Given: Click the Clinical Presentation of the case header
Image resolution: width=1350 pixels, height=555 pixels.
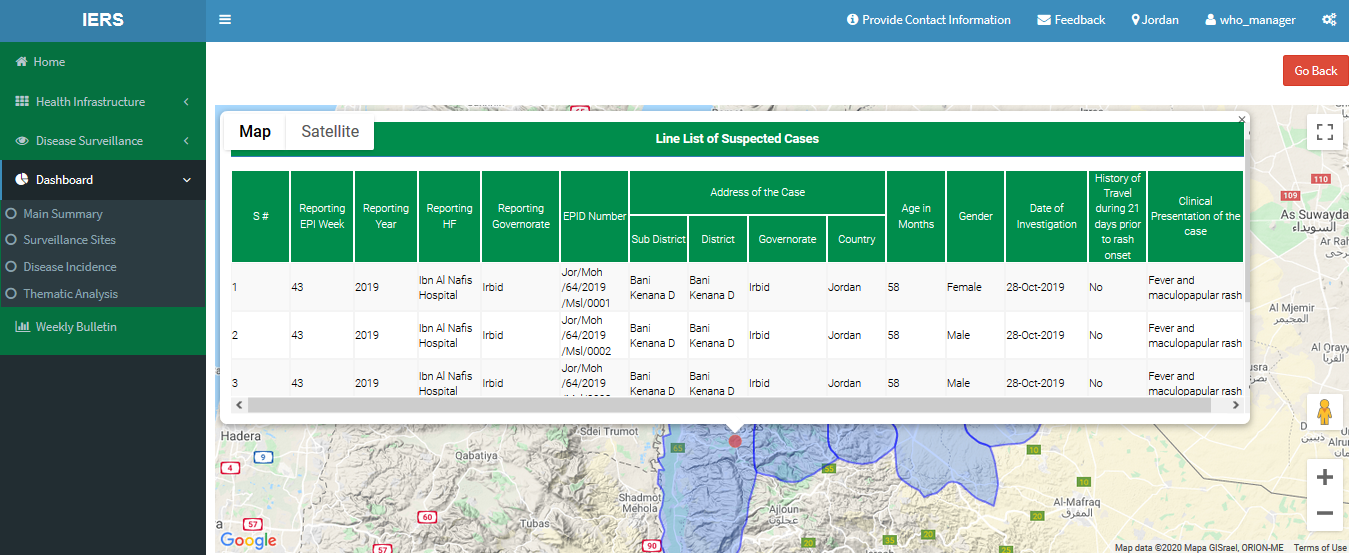Looking at the screenshot, I should (x=1196, y=216).
